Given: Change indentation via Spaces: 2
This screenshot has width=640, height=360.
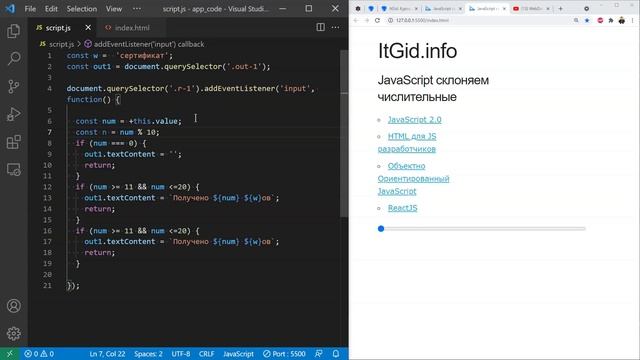Looking at the screenshot, I should (148, 354).
